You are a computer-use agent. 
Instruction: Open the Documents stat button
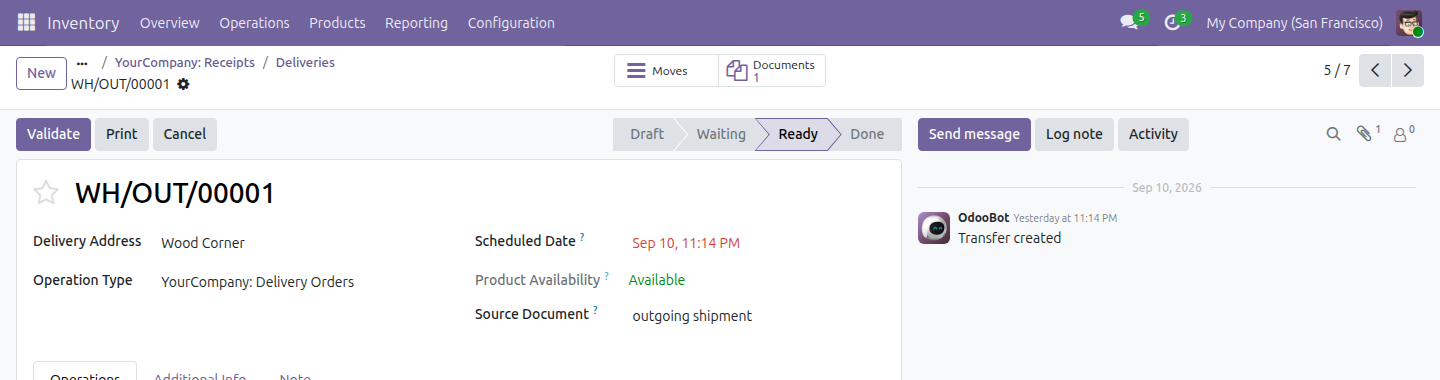(772, 71)
